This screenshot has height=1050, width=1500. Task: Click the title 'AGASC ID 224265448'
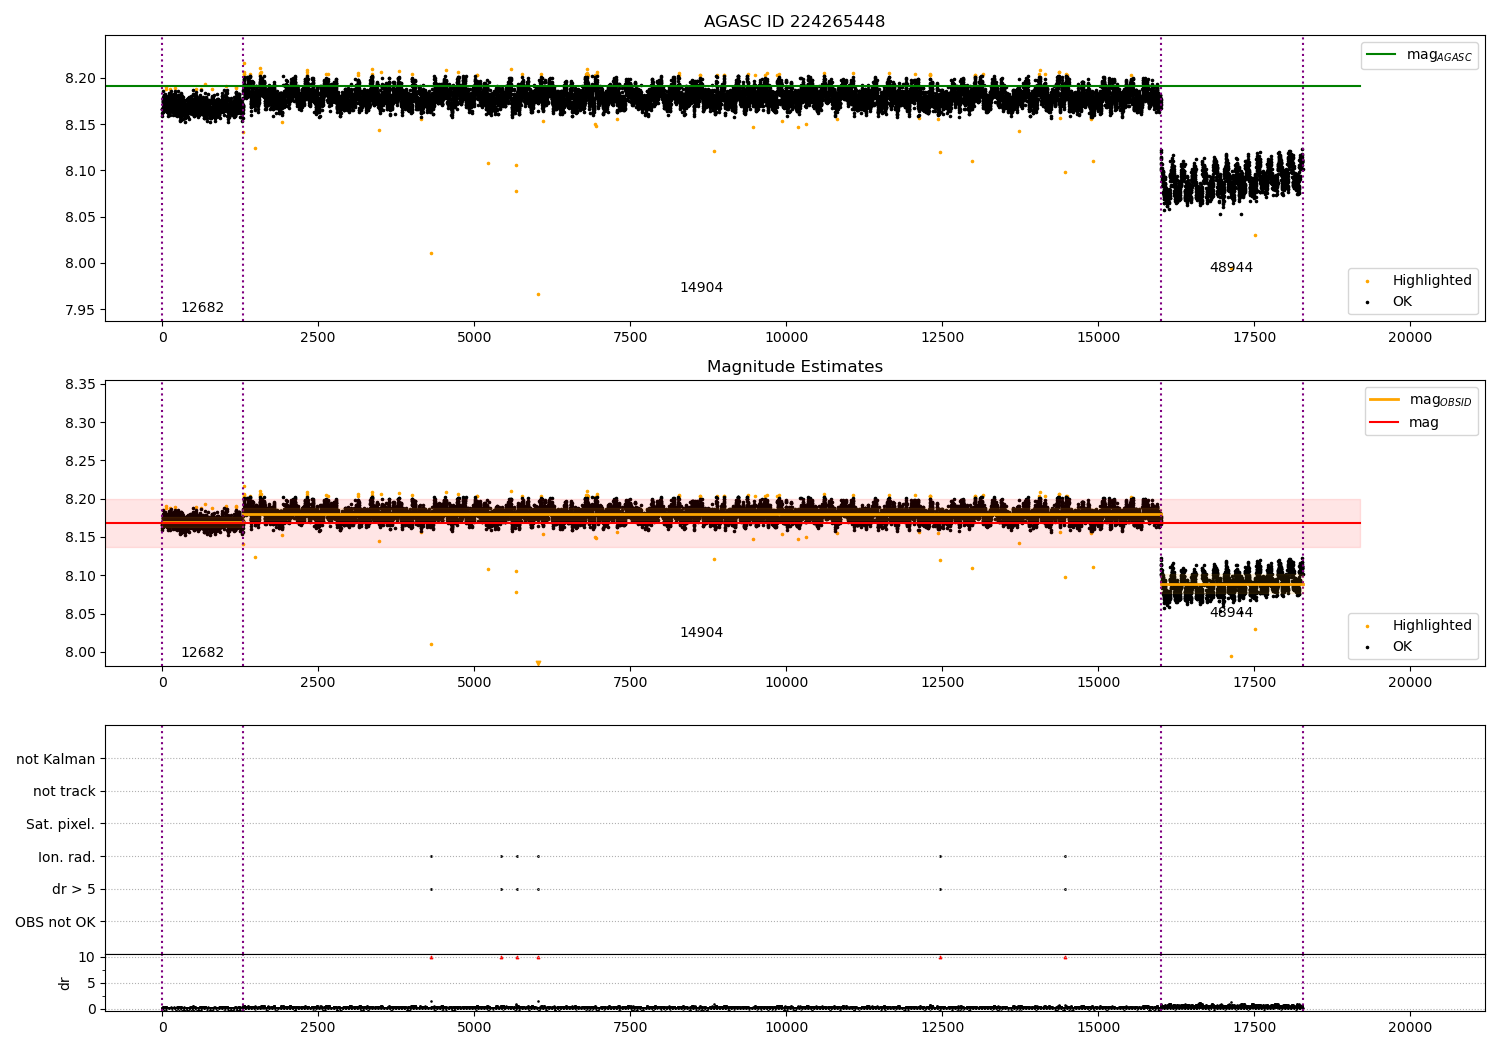[794, 22]
